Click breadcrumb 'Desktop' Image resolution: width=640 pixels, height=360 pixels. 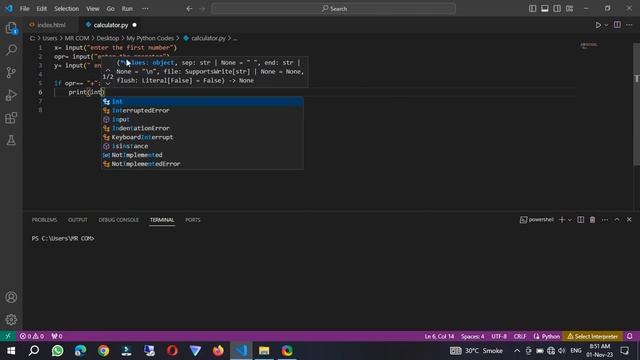(x=108, y=38)
